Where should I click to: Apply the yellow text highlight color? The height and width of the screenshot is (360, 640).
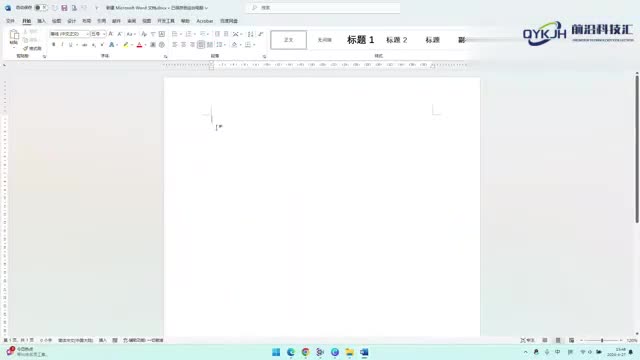(126, 45)
